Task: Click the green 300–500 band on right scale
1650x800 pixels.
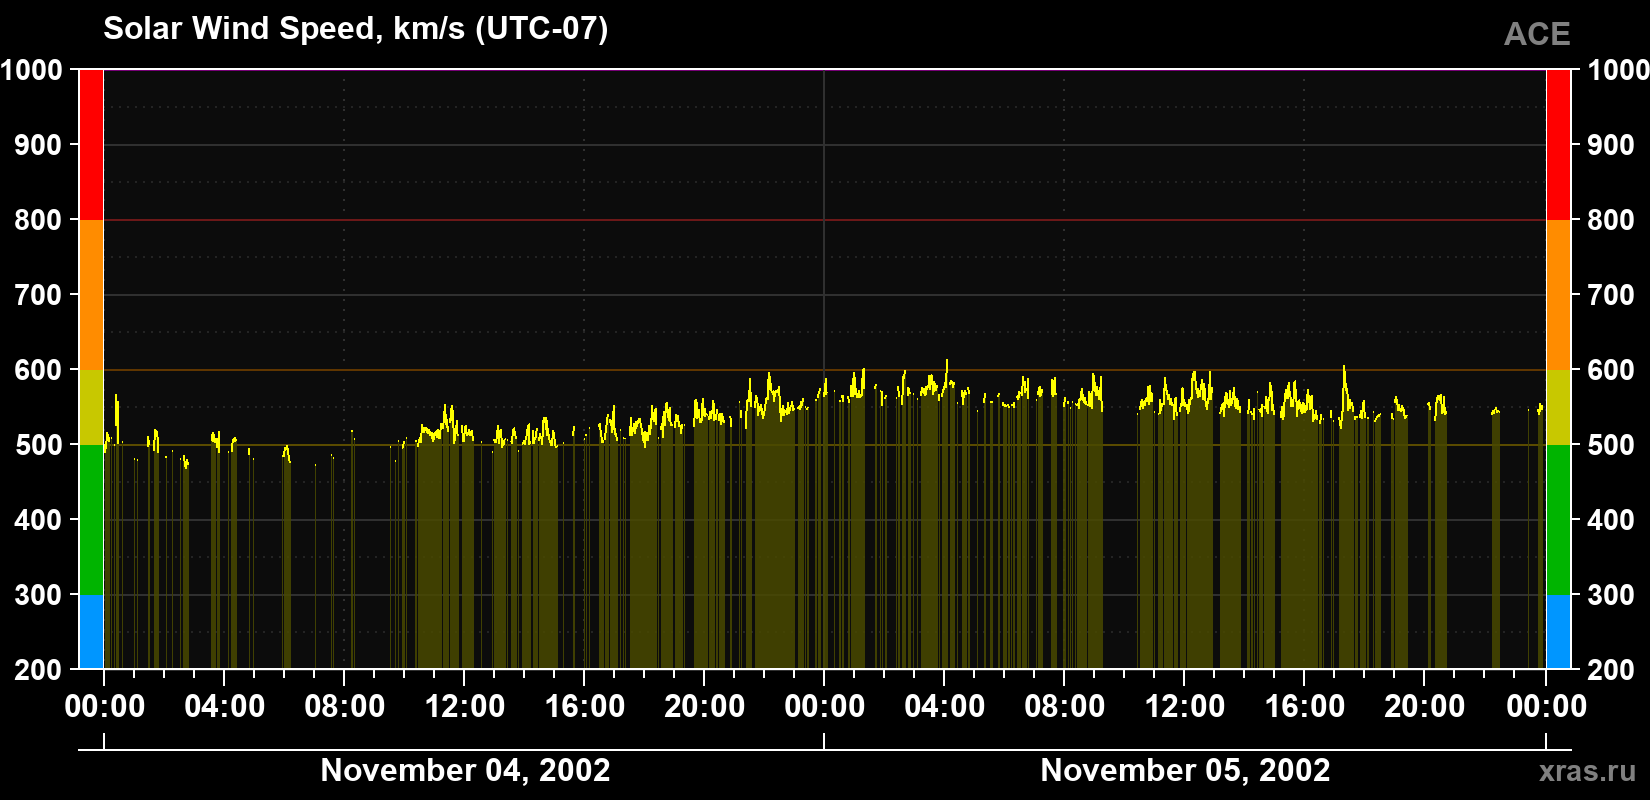Action: point(1558,520)
